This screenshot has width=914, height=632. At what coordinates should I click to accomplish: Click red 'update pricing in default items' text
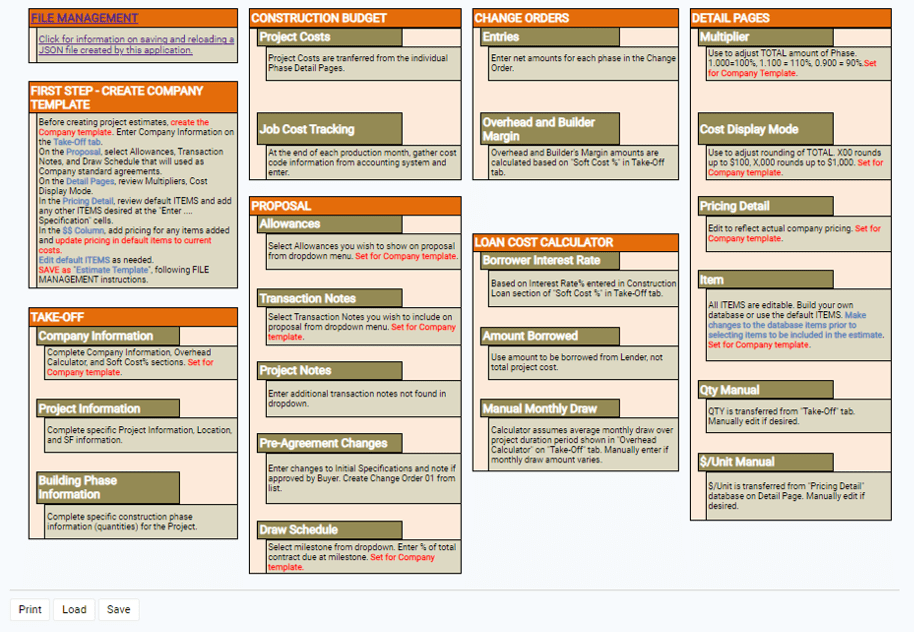[125, 245]
